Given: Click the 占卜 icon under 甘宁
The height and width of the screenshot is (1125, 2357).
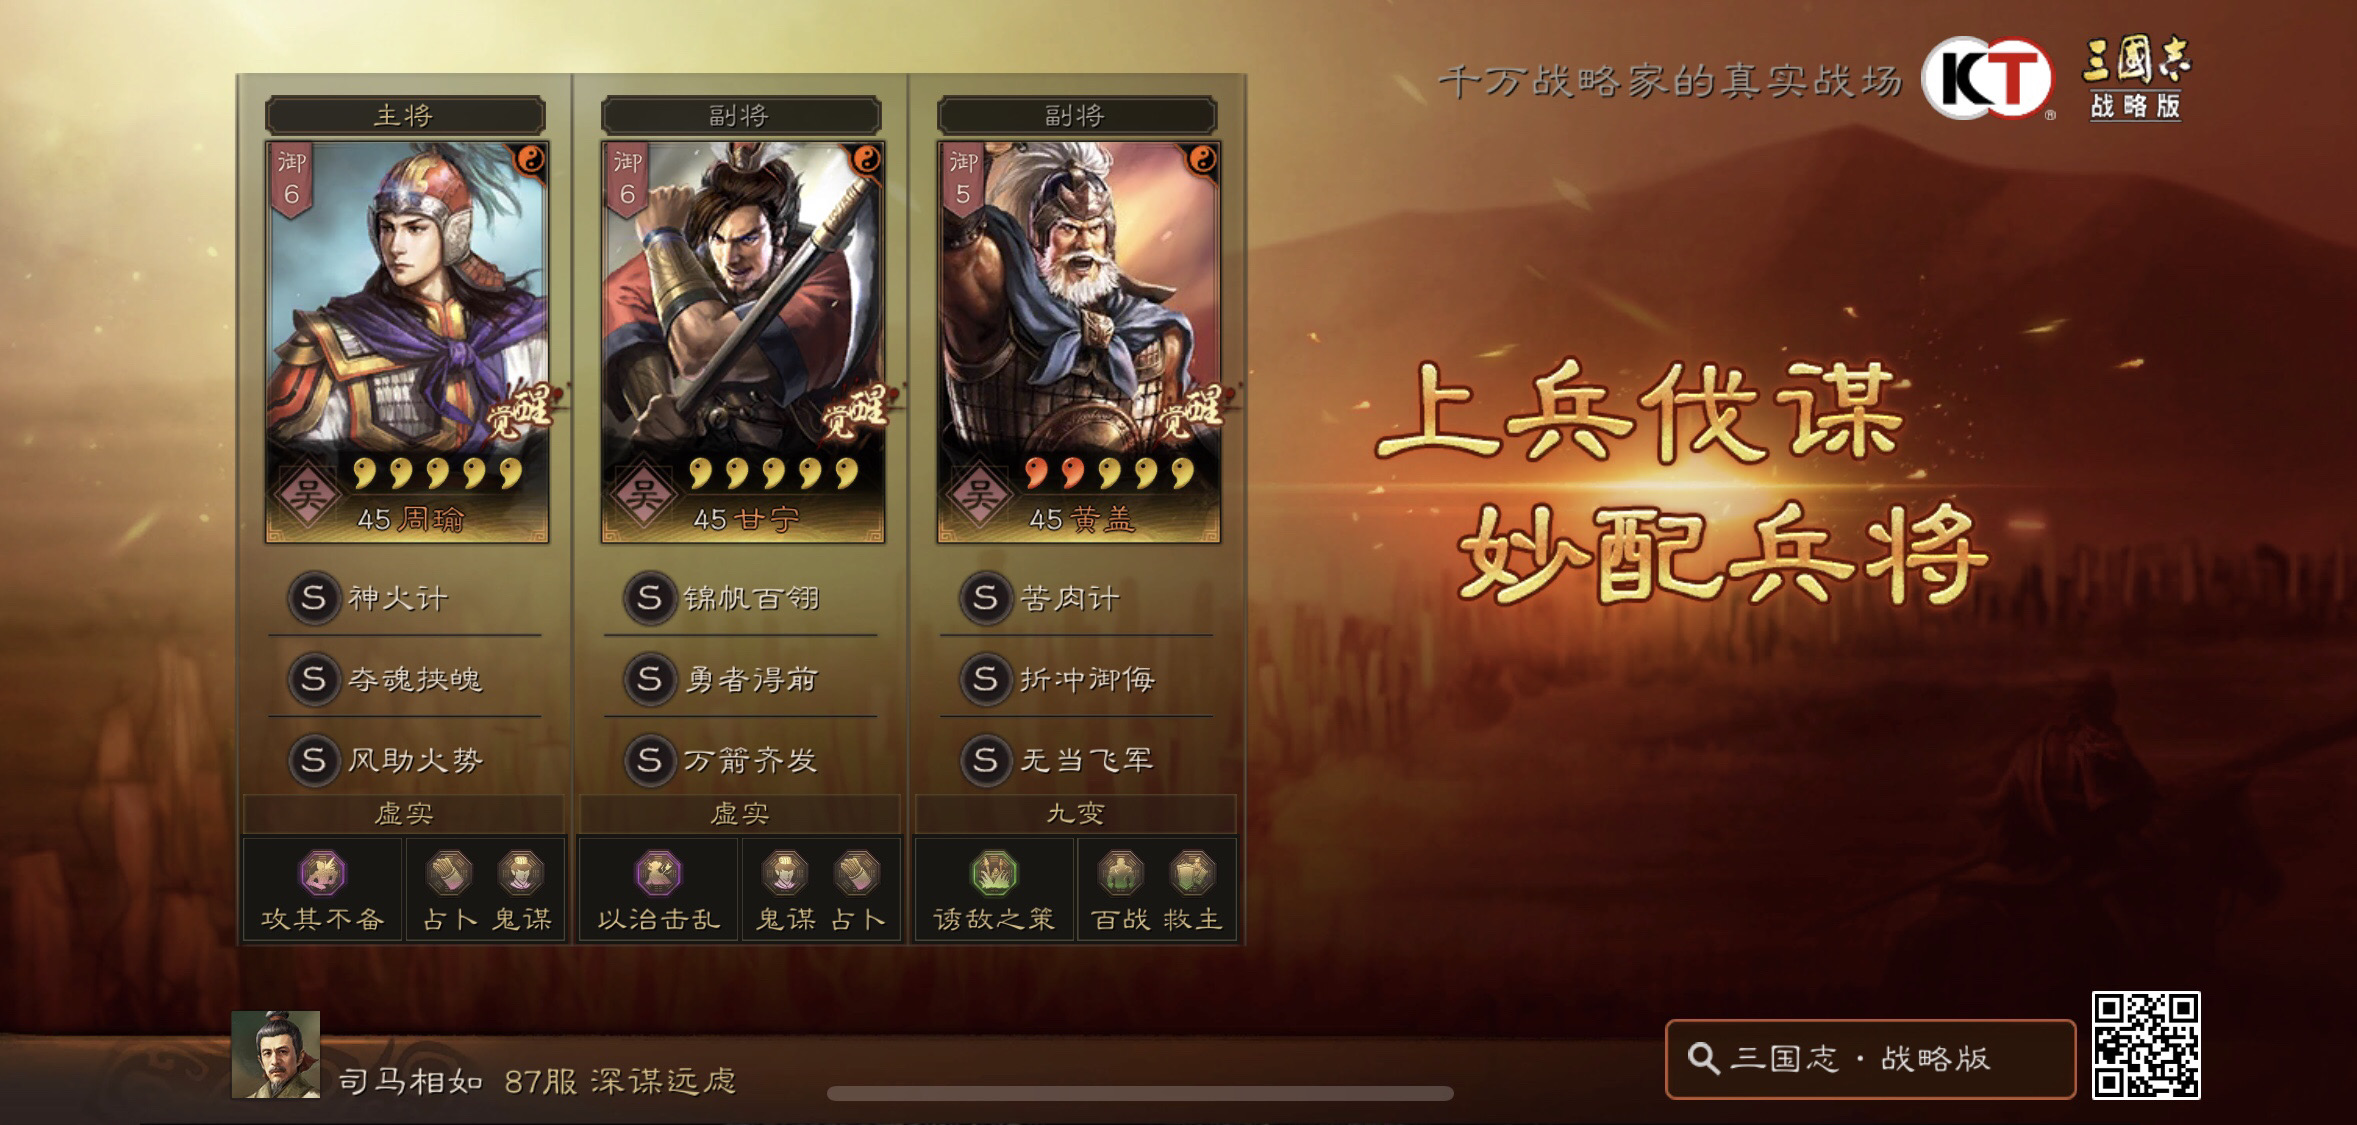Looking at the screenshot, I should pos(857,873).
